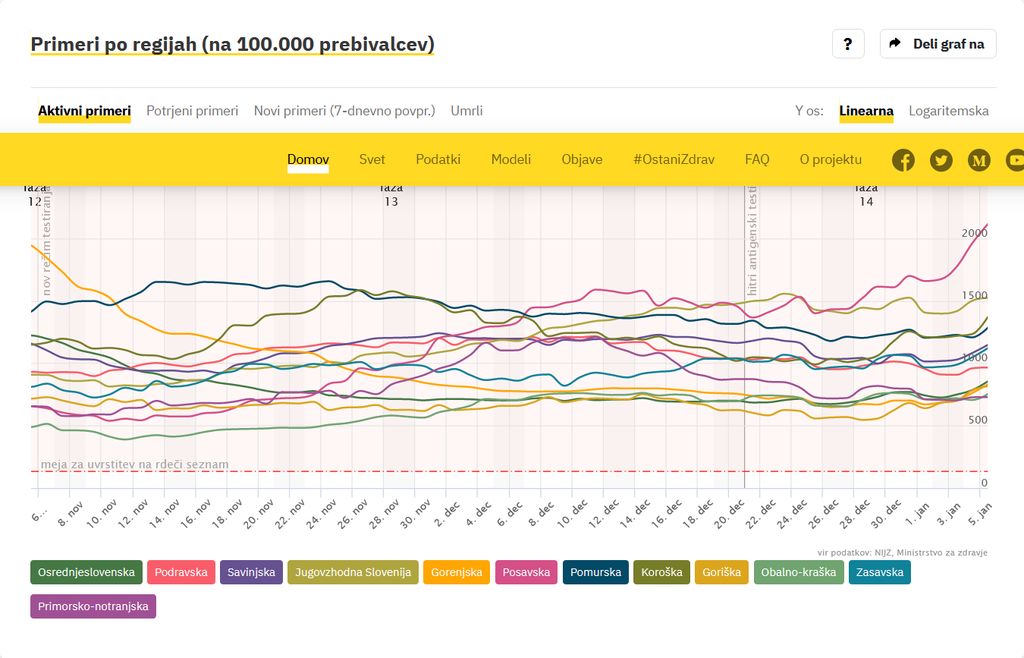Open the Facebook icon link

(x=903, y=160)
